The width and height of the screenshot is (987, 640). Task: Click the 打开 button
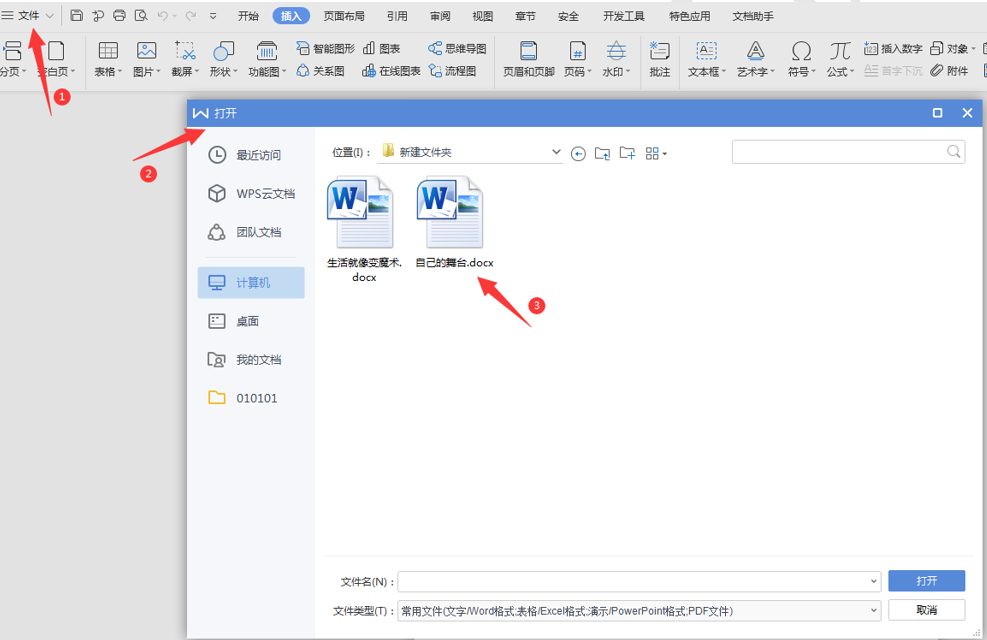927,580
